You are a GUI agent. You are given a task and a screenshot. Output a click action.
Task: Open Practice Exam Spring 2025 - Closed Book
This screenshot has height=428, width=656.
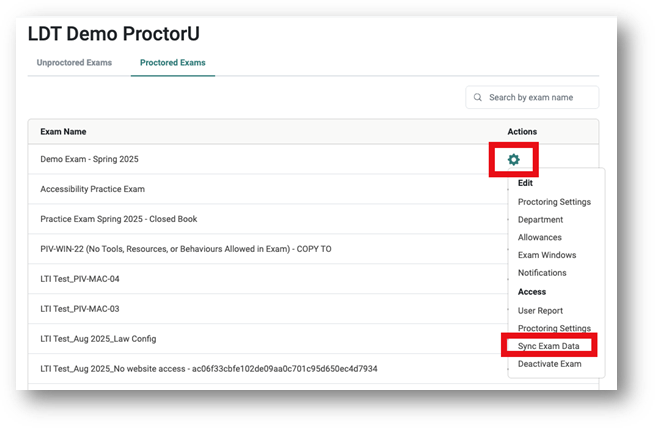pos(118,219)
